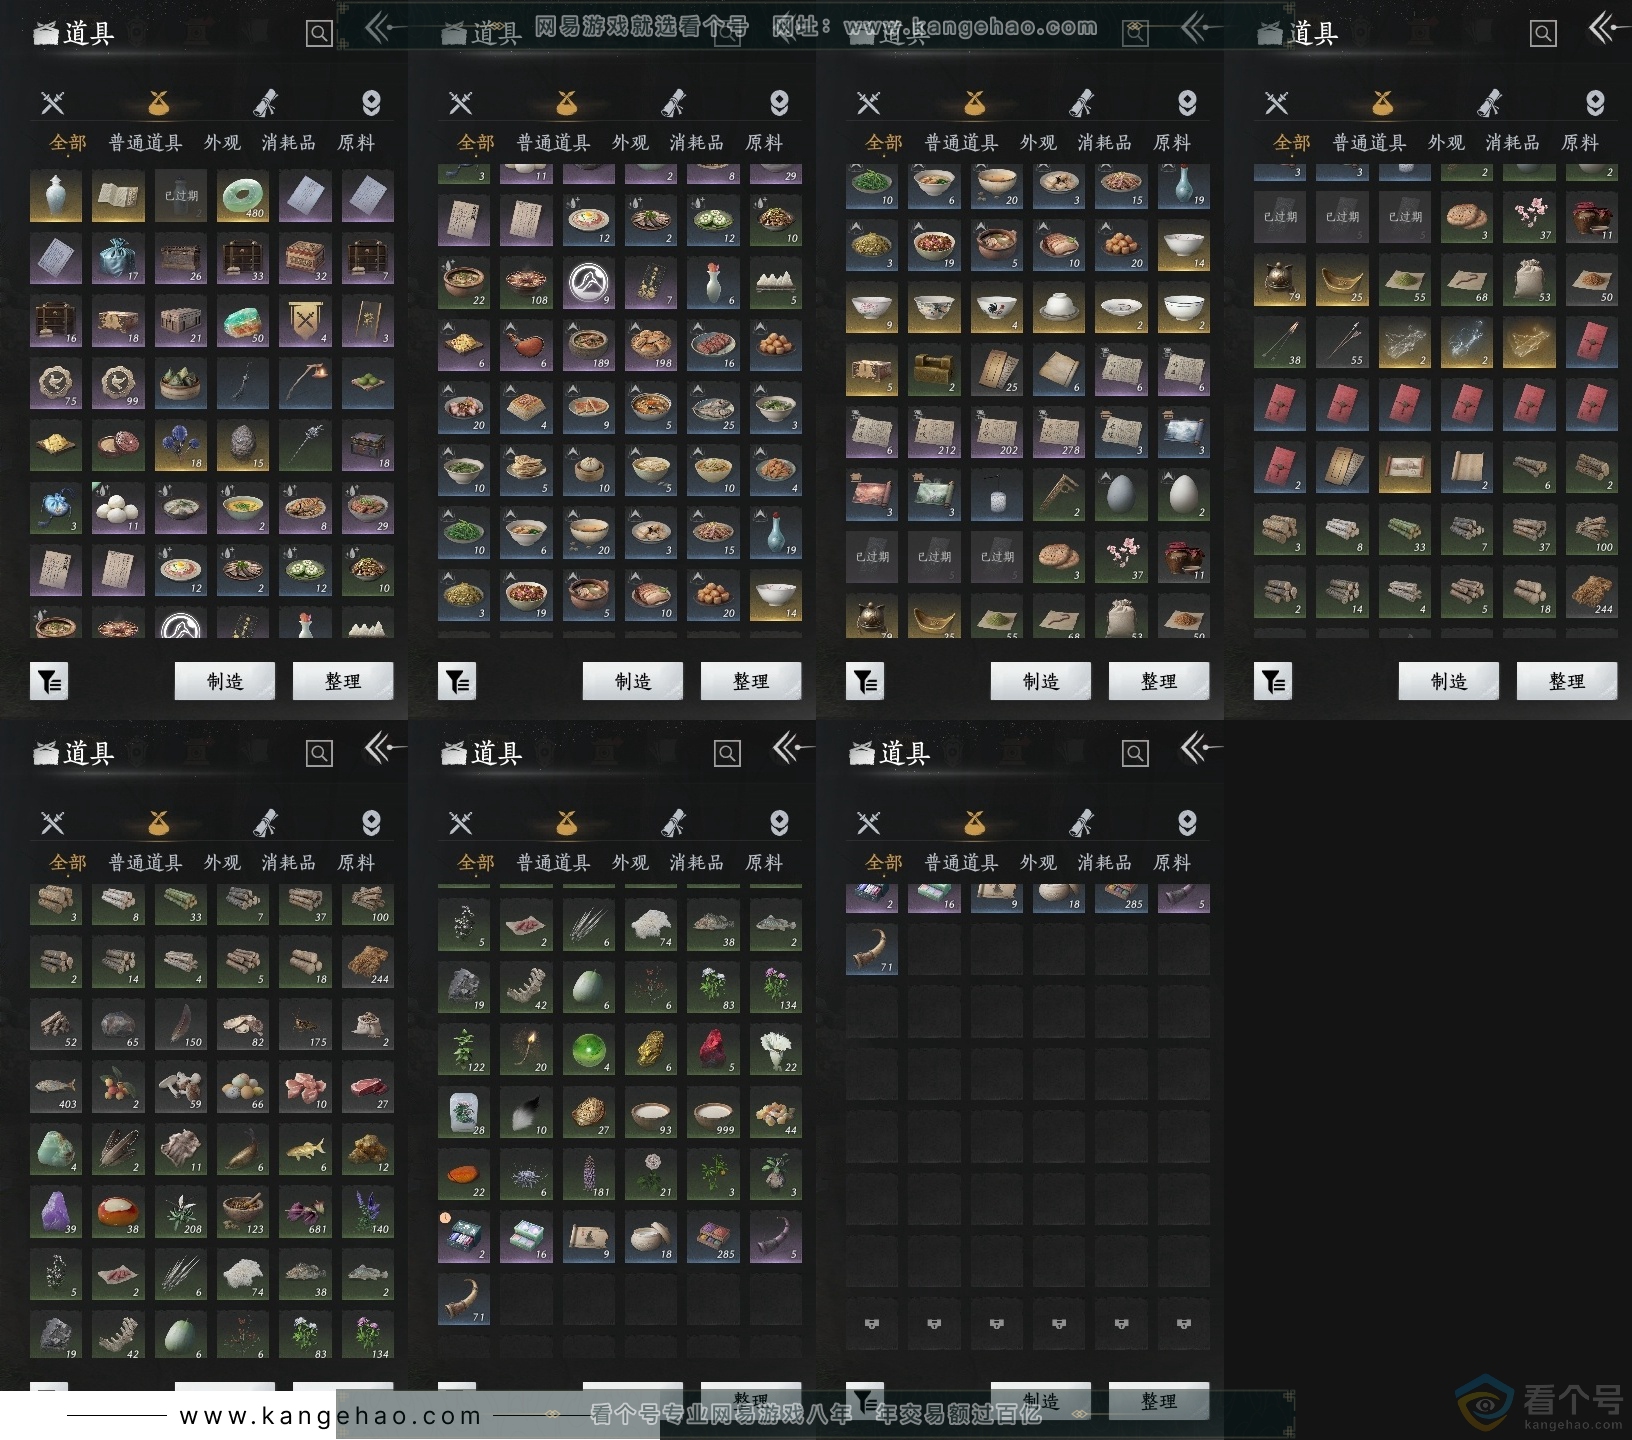Select the talisman paper with count 212
Screen dimensions: 1632x1440
(x=934, y=432)
